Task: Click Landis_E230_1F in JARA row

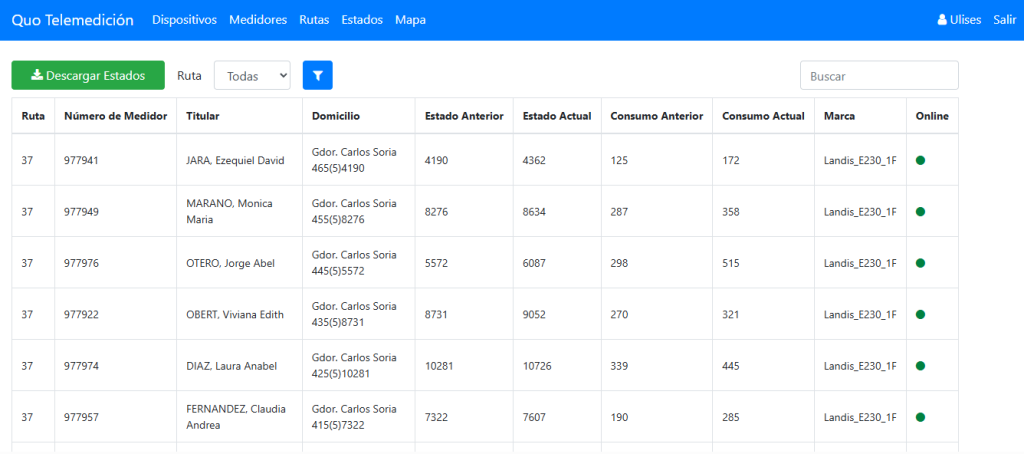Action: coord(860,160)
